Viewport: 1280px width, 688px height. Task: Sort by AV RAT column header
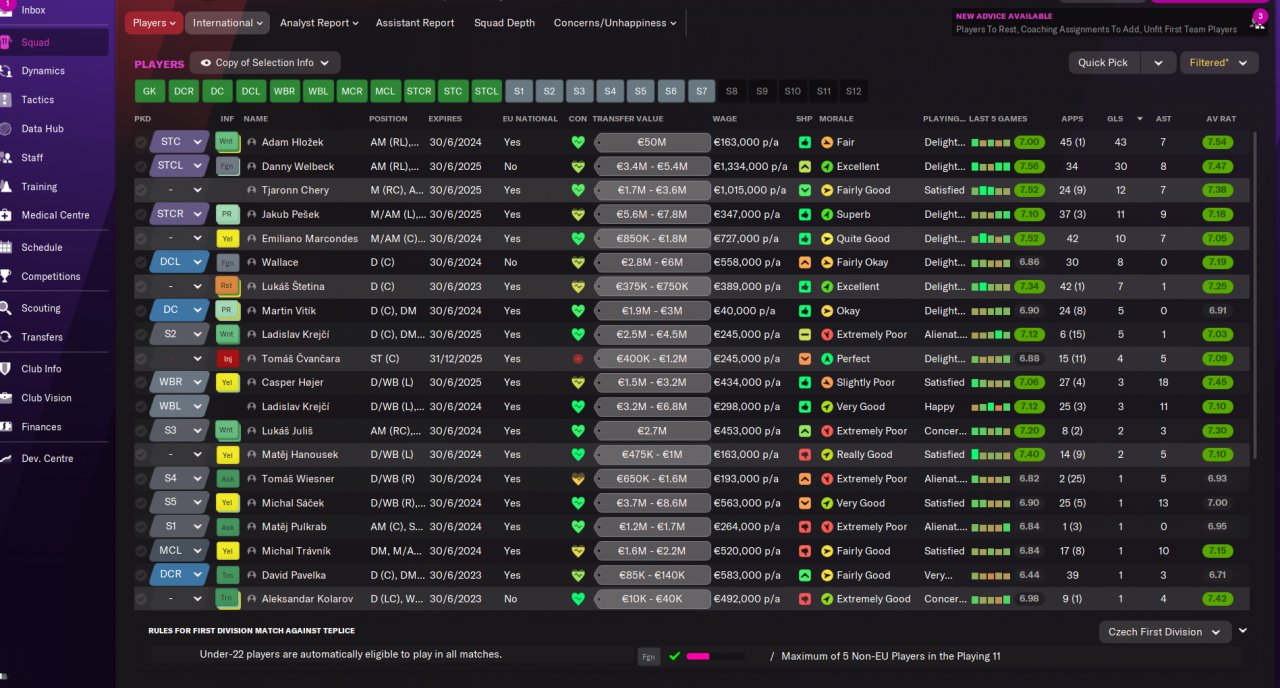[x=1221, y=119]
